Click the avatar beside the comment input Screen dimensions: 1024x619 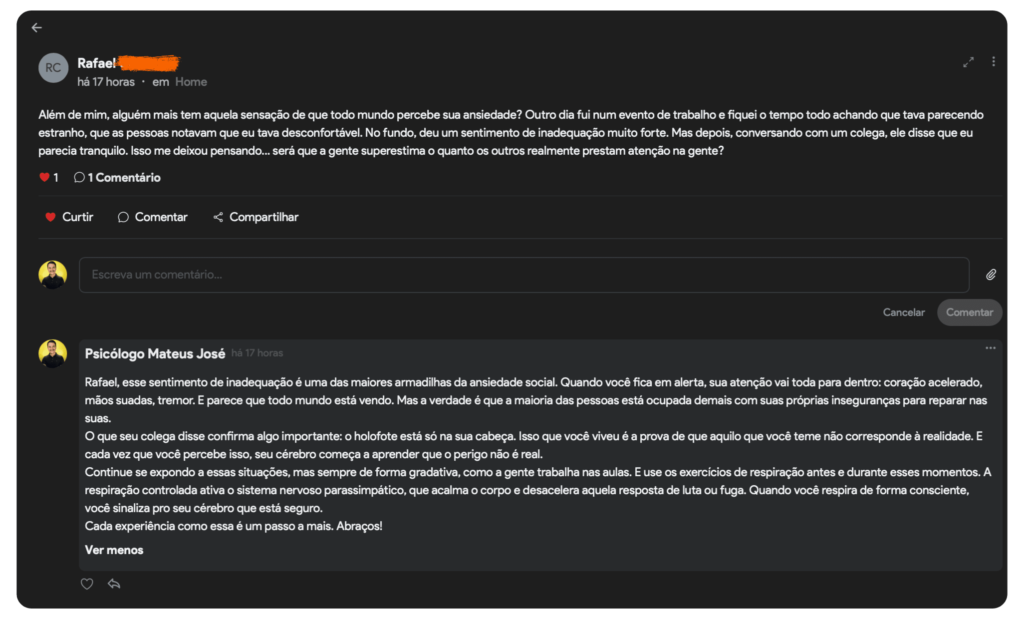[53, 275]
